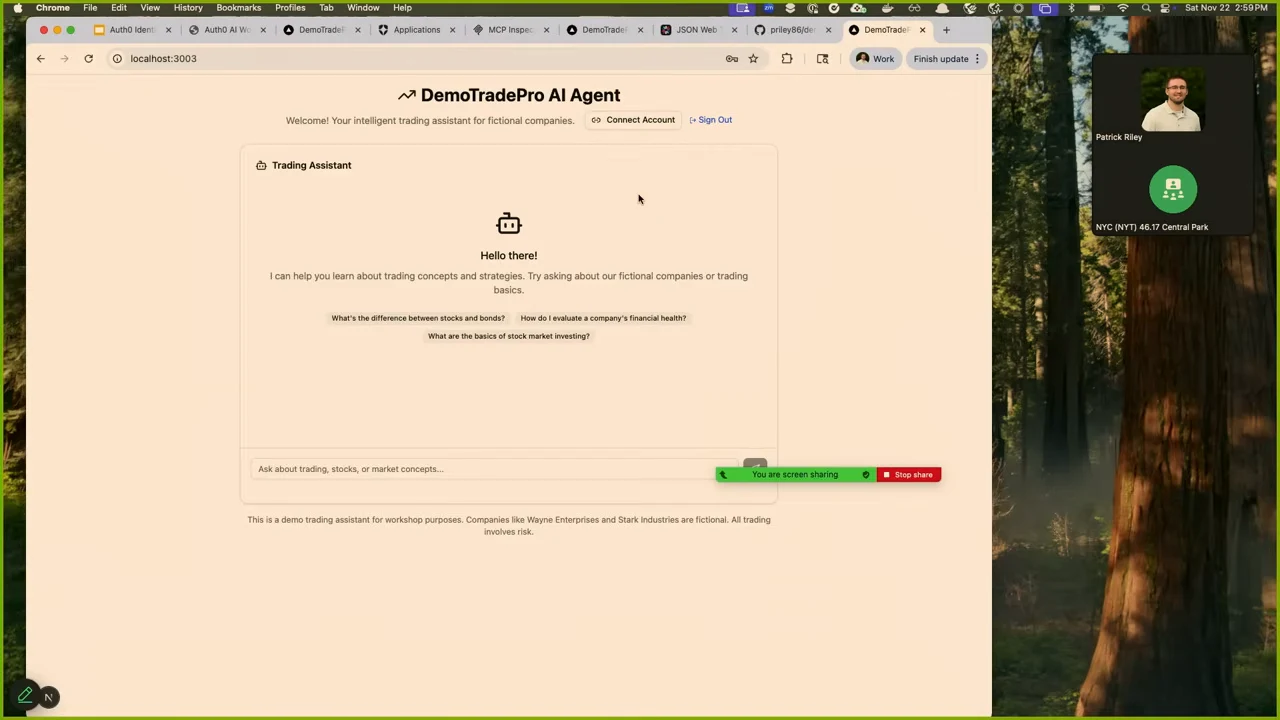The image size is (1280, 720).
Task: Reload the localhost:3003 page
Action: [88, 58]
